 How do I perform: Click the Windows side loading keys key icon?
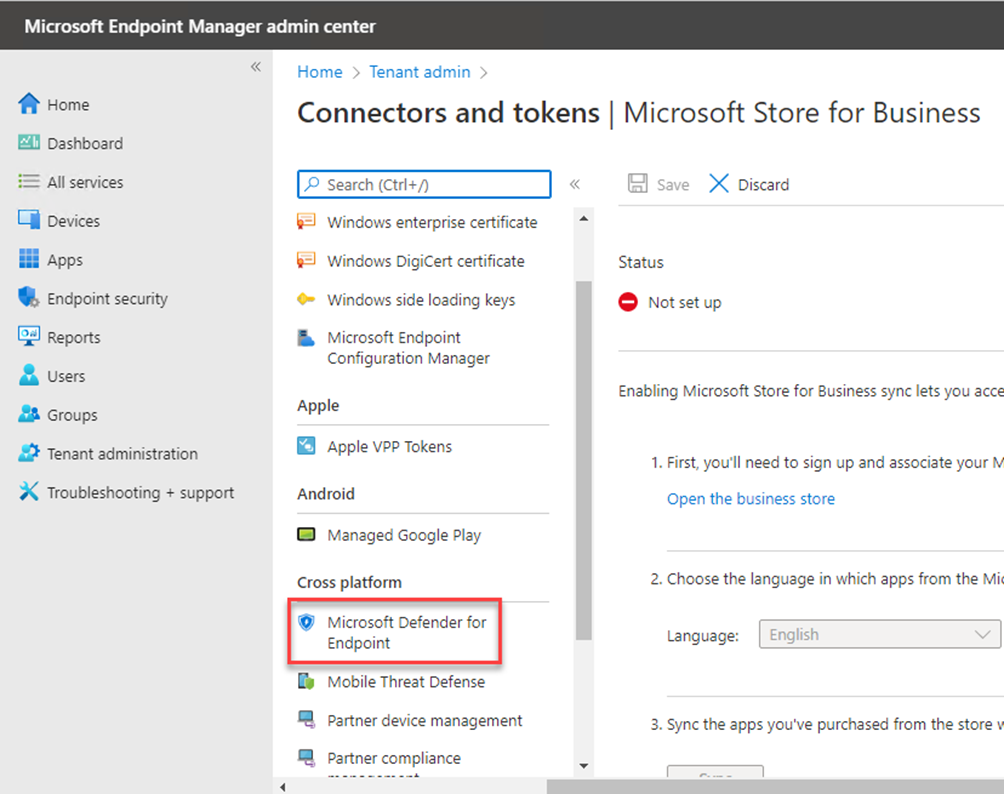[x=306, y=299]
